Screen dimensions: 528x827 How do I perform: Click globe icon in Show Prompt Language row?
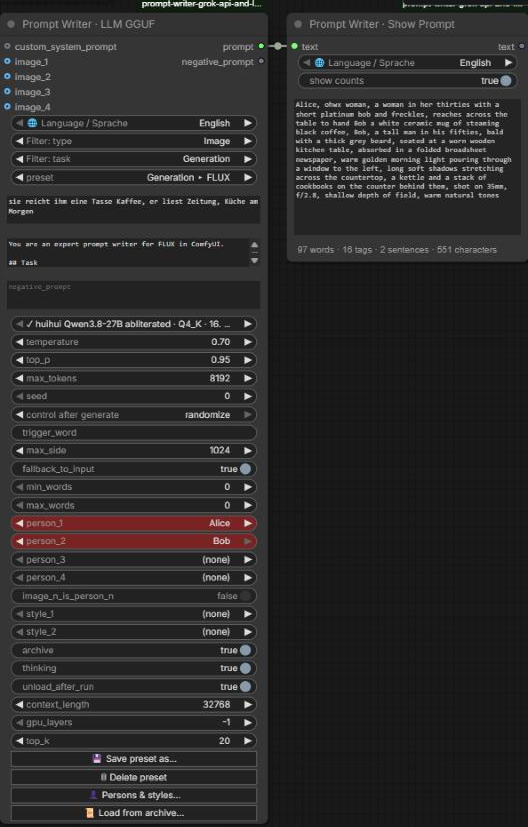(x=319, y=63)
